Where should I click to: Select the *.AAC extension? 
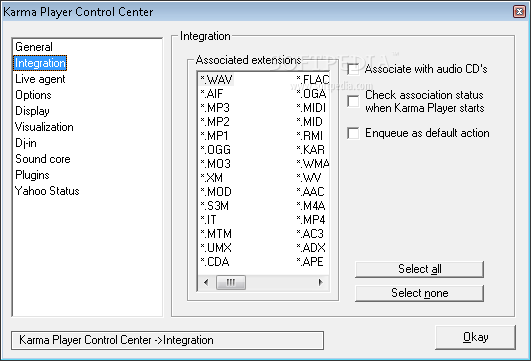click(x=310, y=192)
